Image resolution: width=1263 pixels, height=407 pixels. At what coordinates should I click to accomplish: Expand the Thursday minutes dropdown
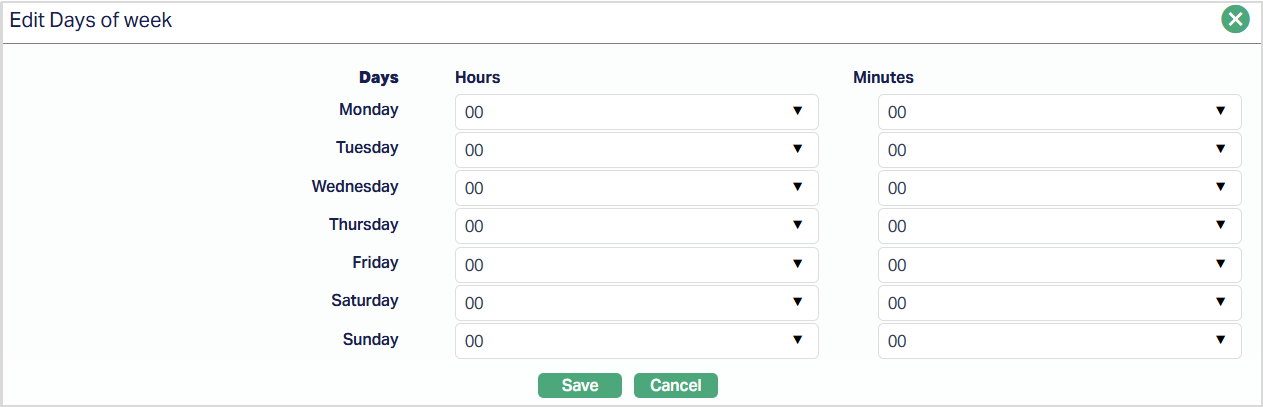click(1059, 226)
